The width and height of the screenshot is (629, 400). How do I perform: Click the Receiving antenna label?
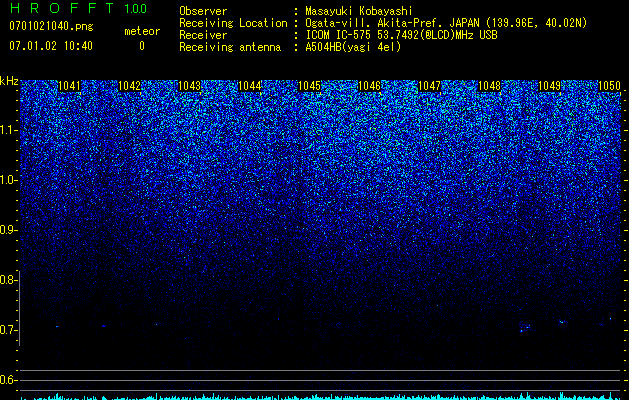tap(230, 47)
